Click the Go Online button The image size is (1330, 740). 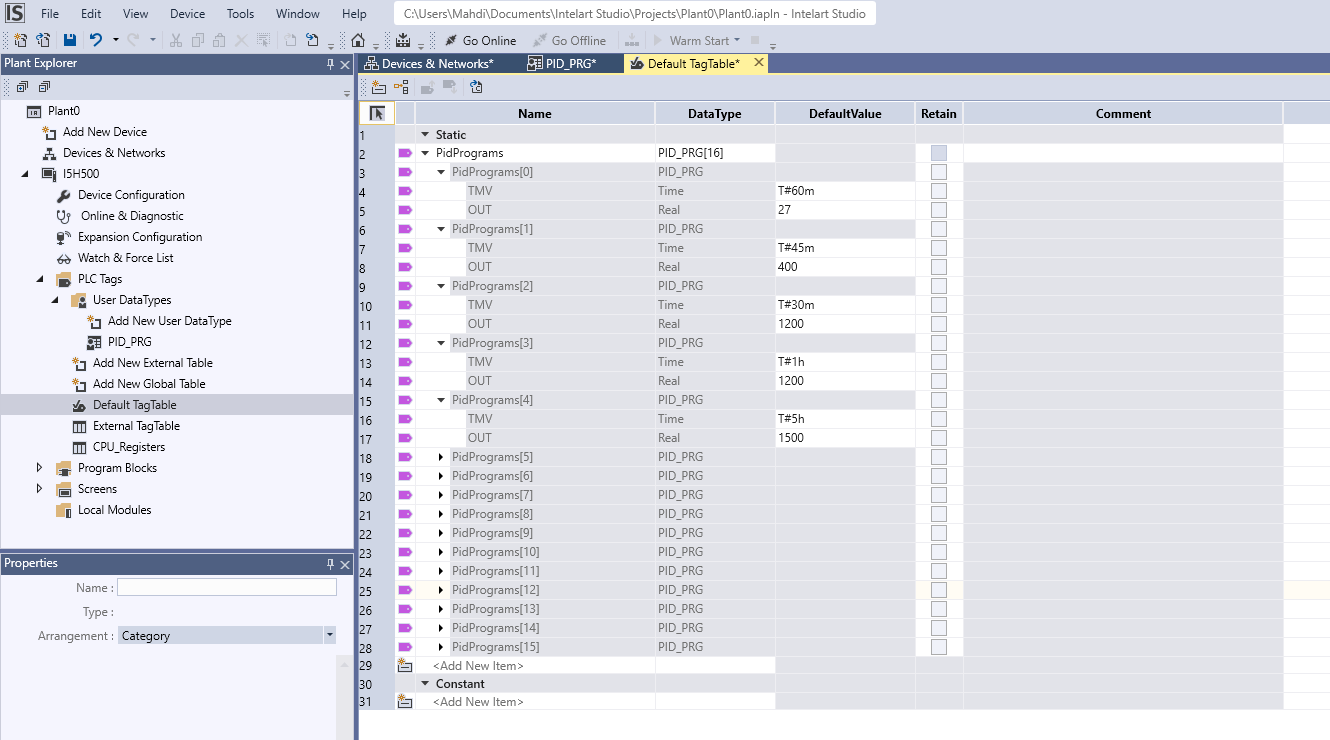479,40
